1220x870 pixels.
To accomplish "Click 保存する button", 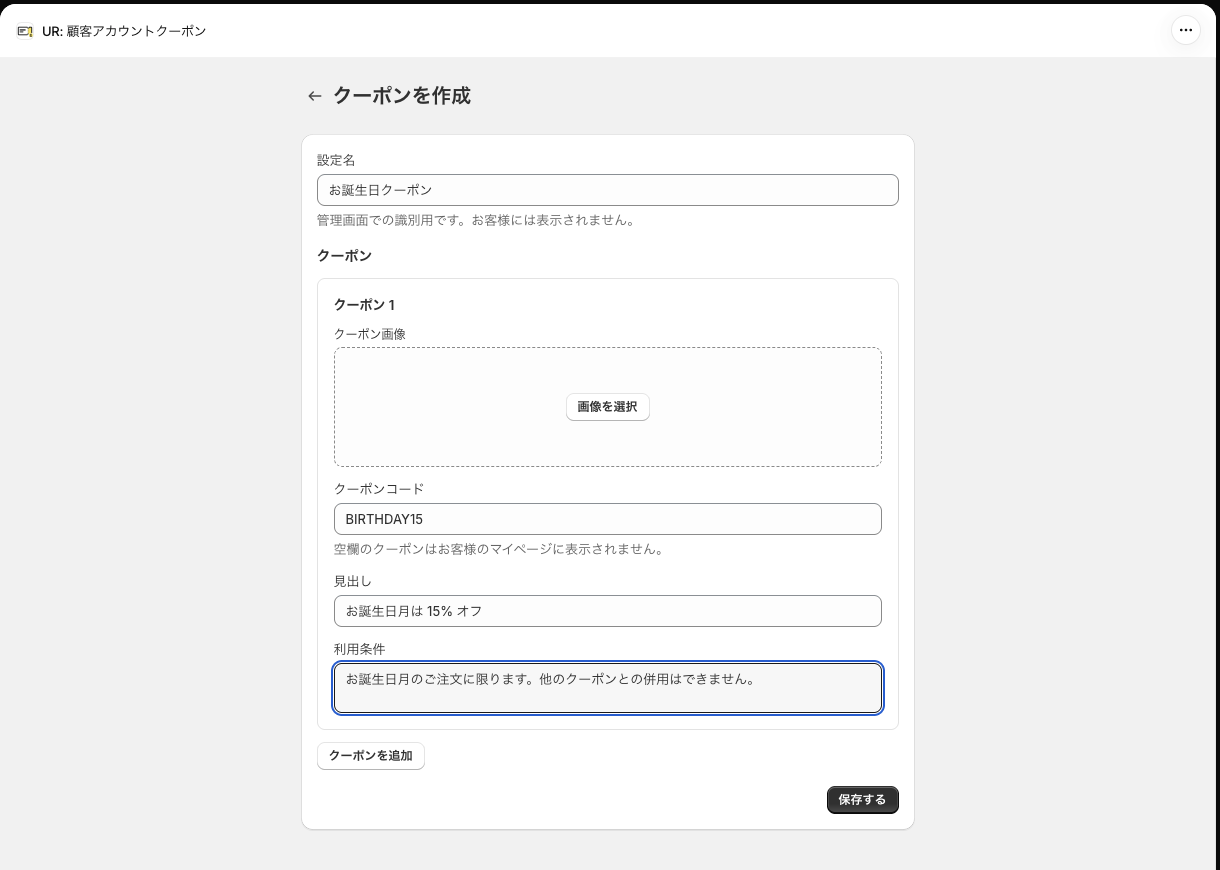I will [x=863, y=800].
